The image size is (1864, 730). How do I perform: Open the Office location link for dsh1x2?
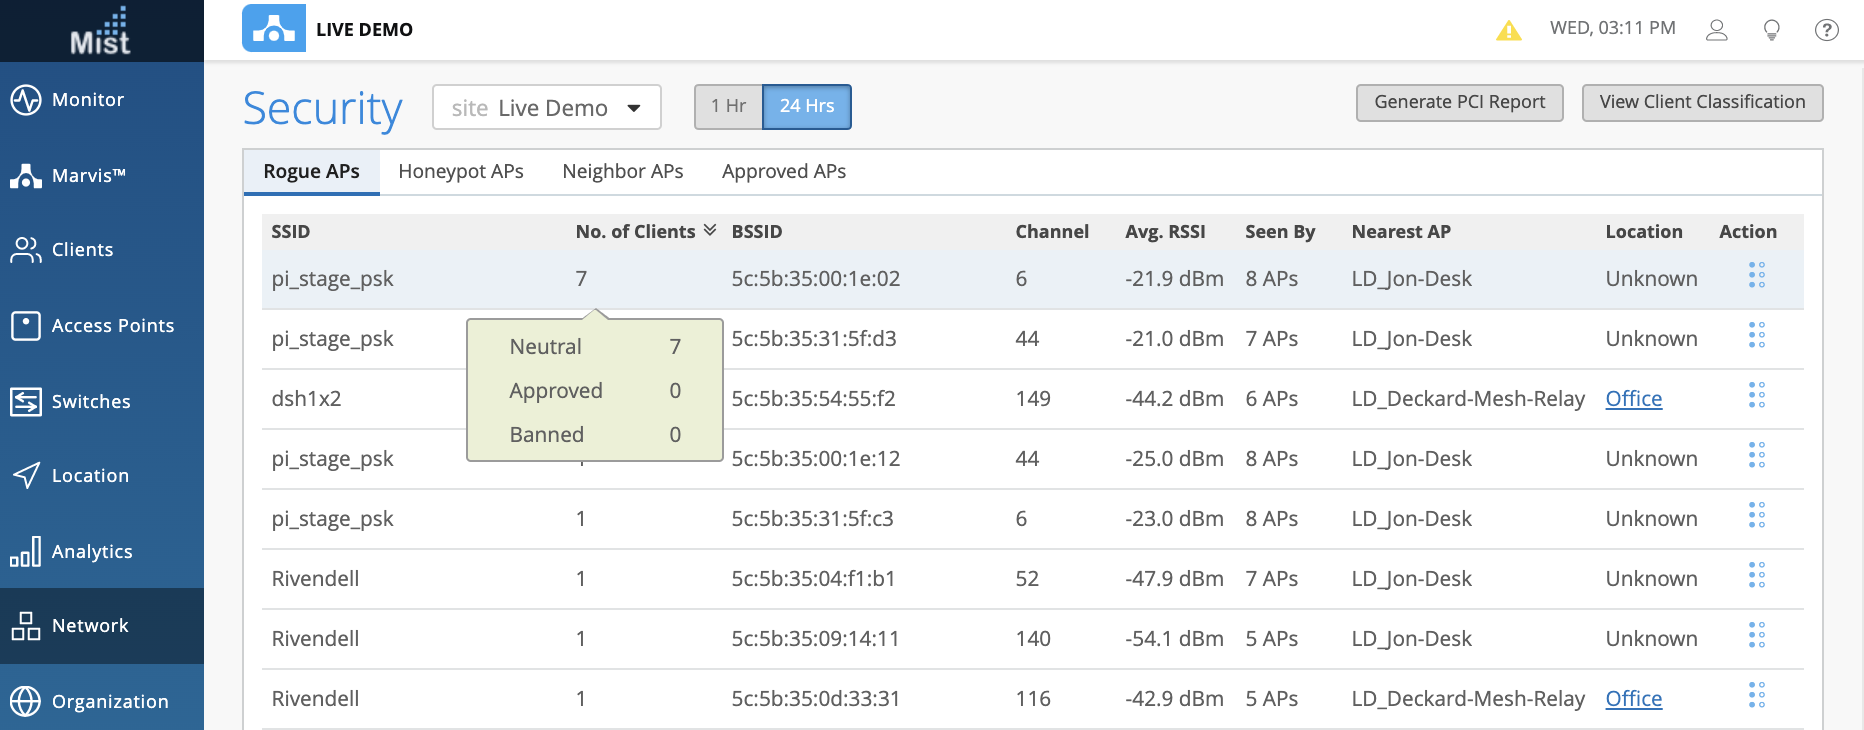coord(1633,399)
